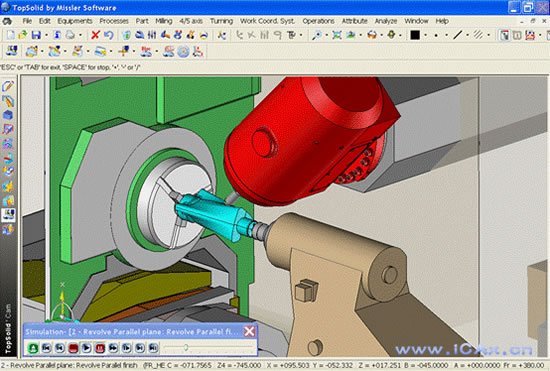Screen dimensions: 550x371
Task: Click the green joystick view icon
Action: click(x=391, y=35)
